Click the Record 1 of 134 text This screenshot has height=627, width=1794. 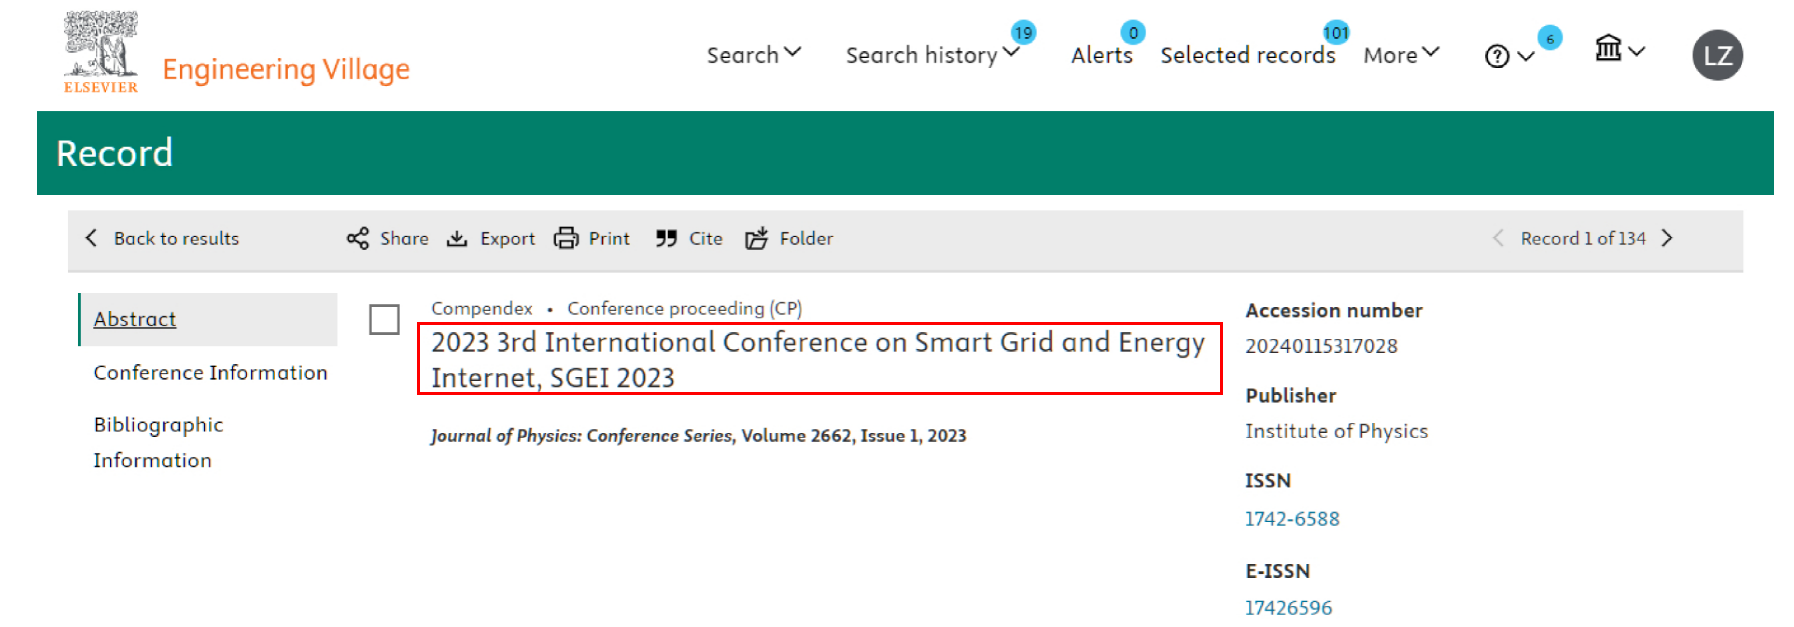(1583, 238)
